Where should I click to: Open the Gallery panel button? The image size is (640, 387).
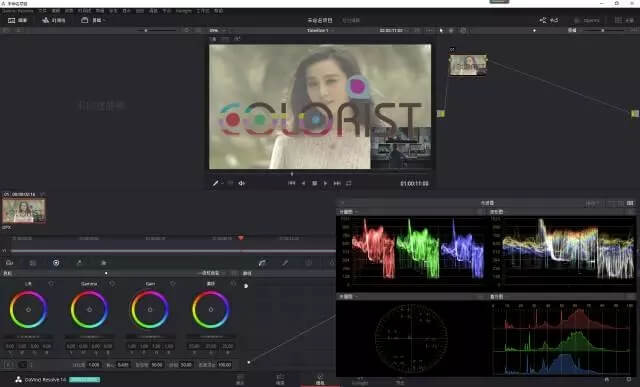[x=17, y=20]
